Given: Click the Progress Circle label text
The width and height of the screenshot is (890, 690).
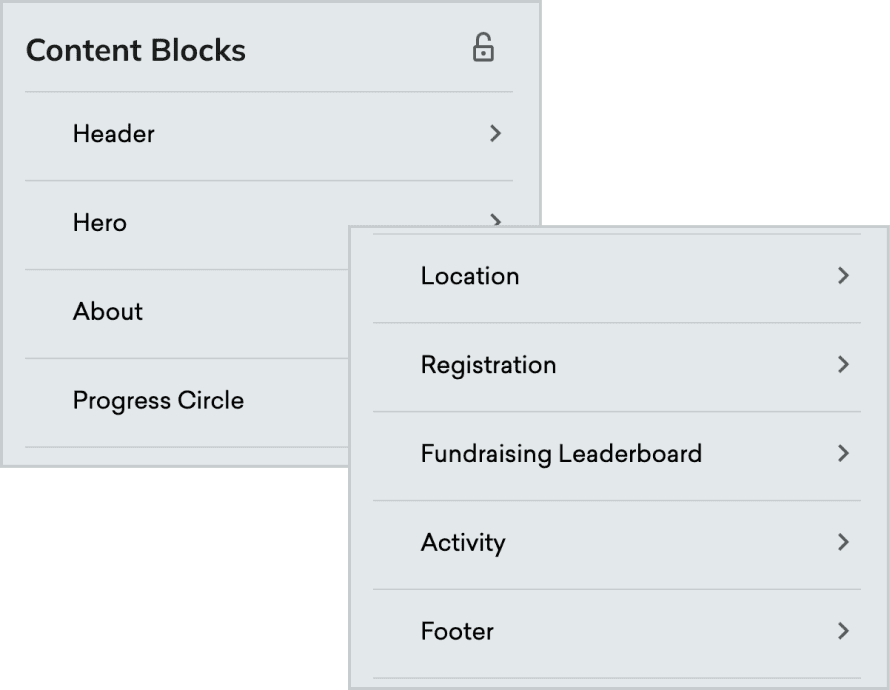Looking at the screenshot, I should [158, 401].
